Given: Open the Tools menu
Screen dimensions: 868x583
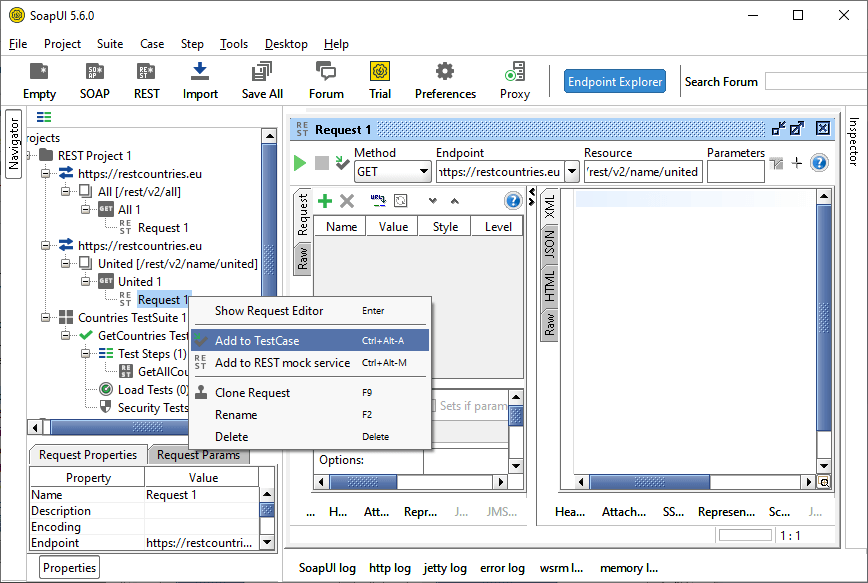Looking at the screenshot, I should pyautogui.click(x=234, y=44).
